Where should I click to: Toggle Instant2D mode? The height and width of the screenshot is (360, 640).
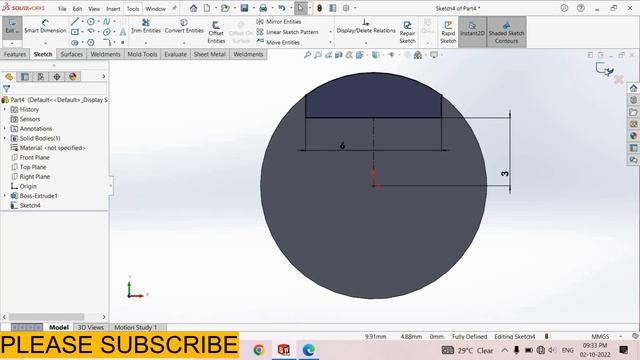coord(472,32)
